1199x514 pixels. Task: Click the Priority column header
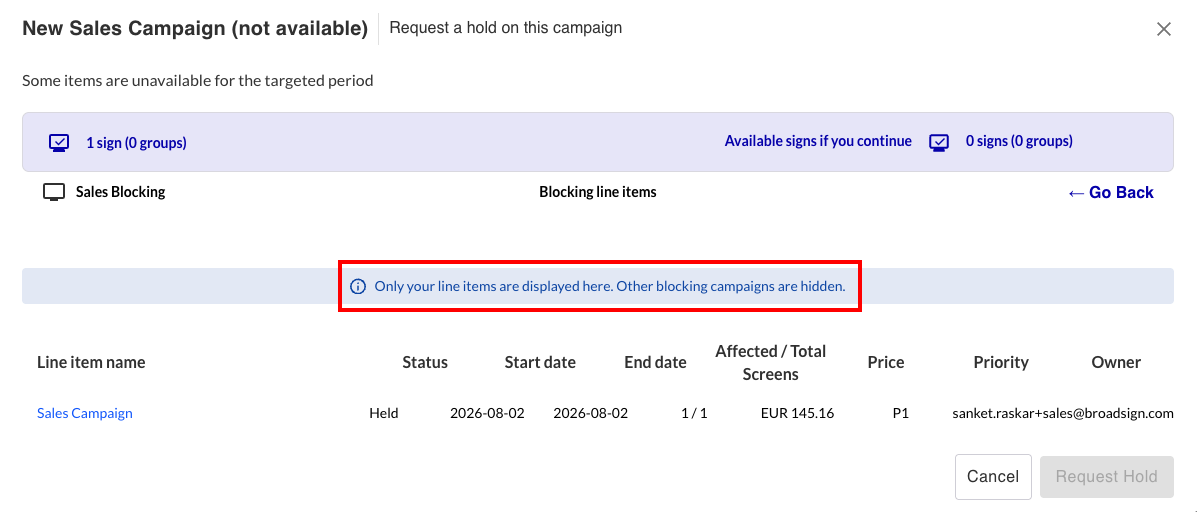pos(1001,363)
